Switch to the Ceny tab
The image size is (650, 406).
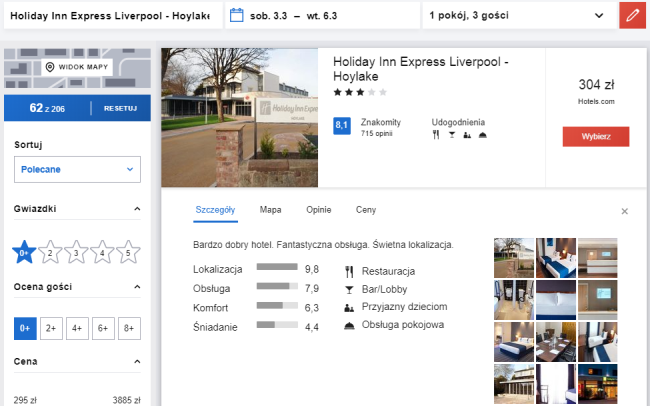(x=366, y=210)
